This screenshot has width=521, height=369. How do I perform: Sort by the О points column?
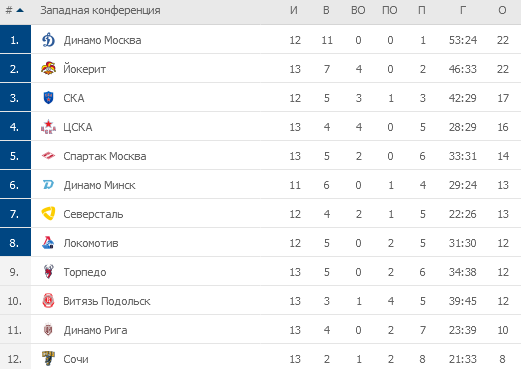point(502,10)
